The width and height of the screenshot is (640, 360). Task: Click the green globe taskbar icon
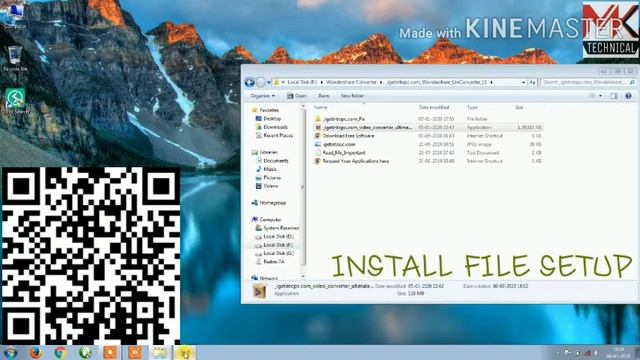(x=85, y=353)
